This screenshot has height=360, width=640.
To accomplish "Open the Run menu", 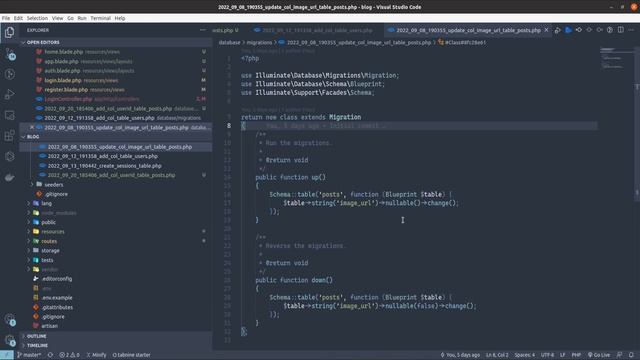I will coord(82,18).
